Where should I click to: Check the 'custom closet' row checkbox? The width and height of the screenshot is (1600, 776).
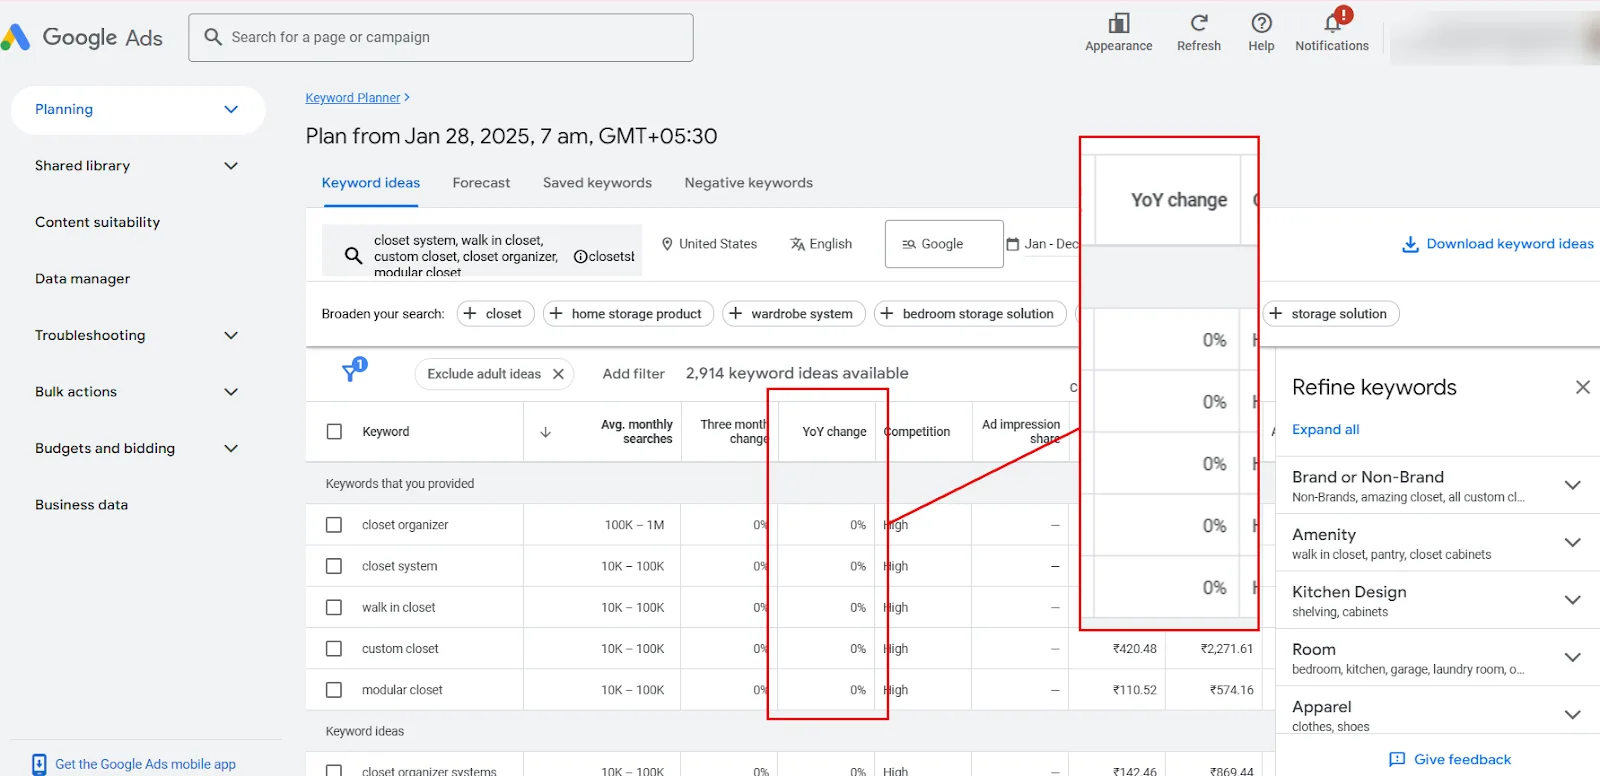coord(334,649)
